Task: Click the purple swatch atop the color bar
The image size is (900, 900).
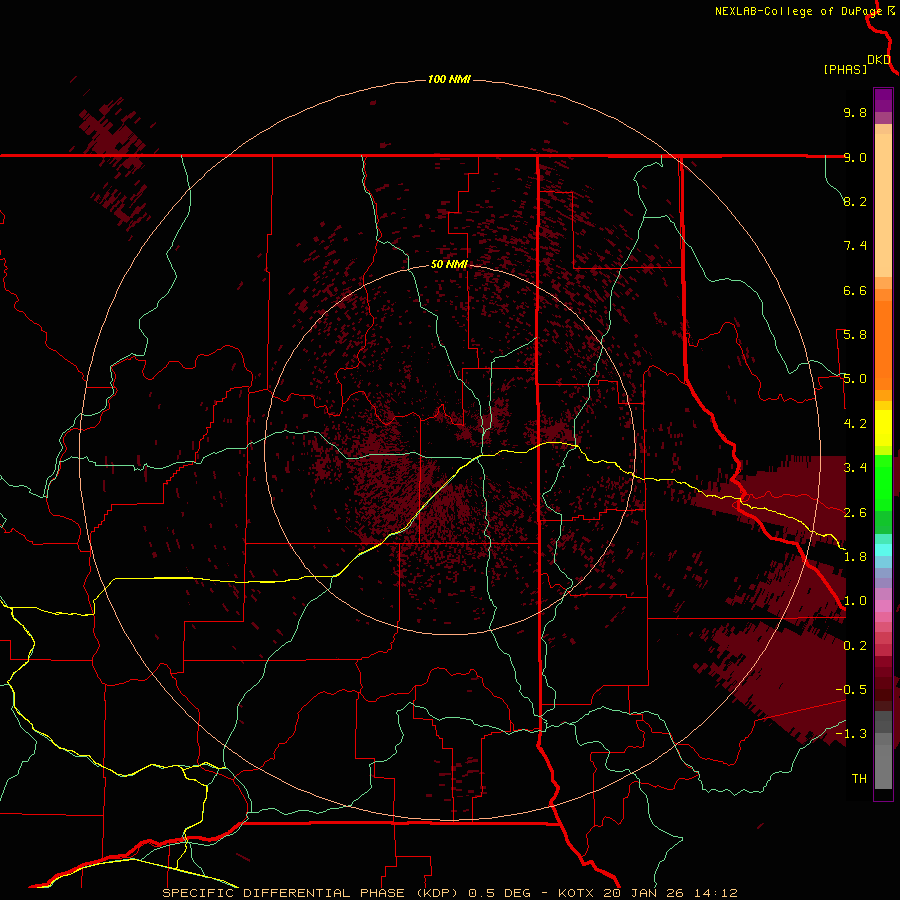Action: click(883, 100)
